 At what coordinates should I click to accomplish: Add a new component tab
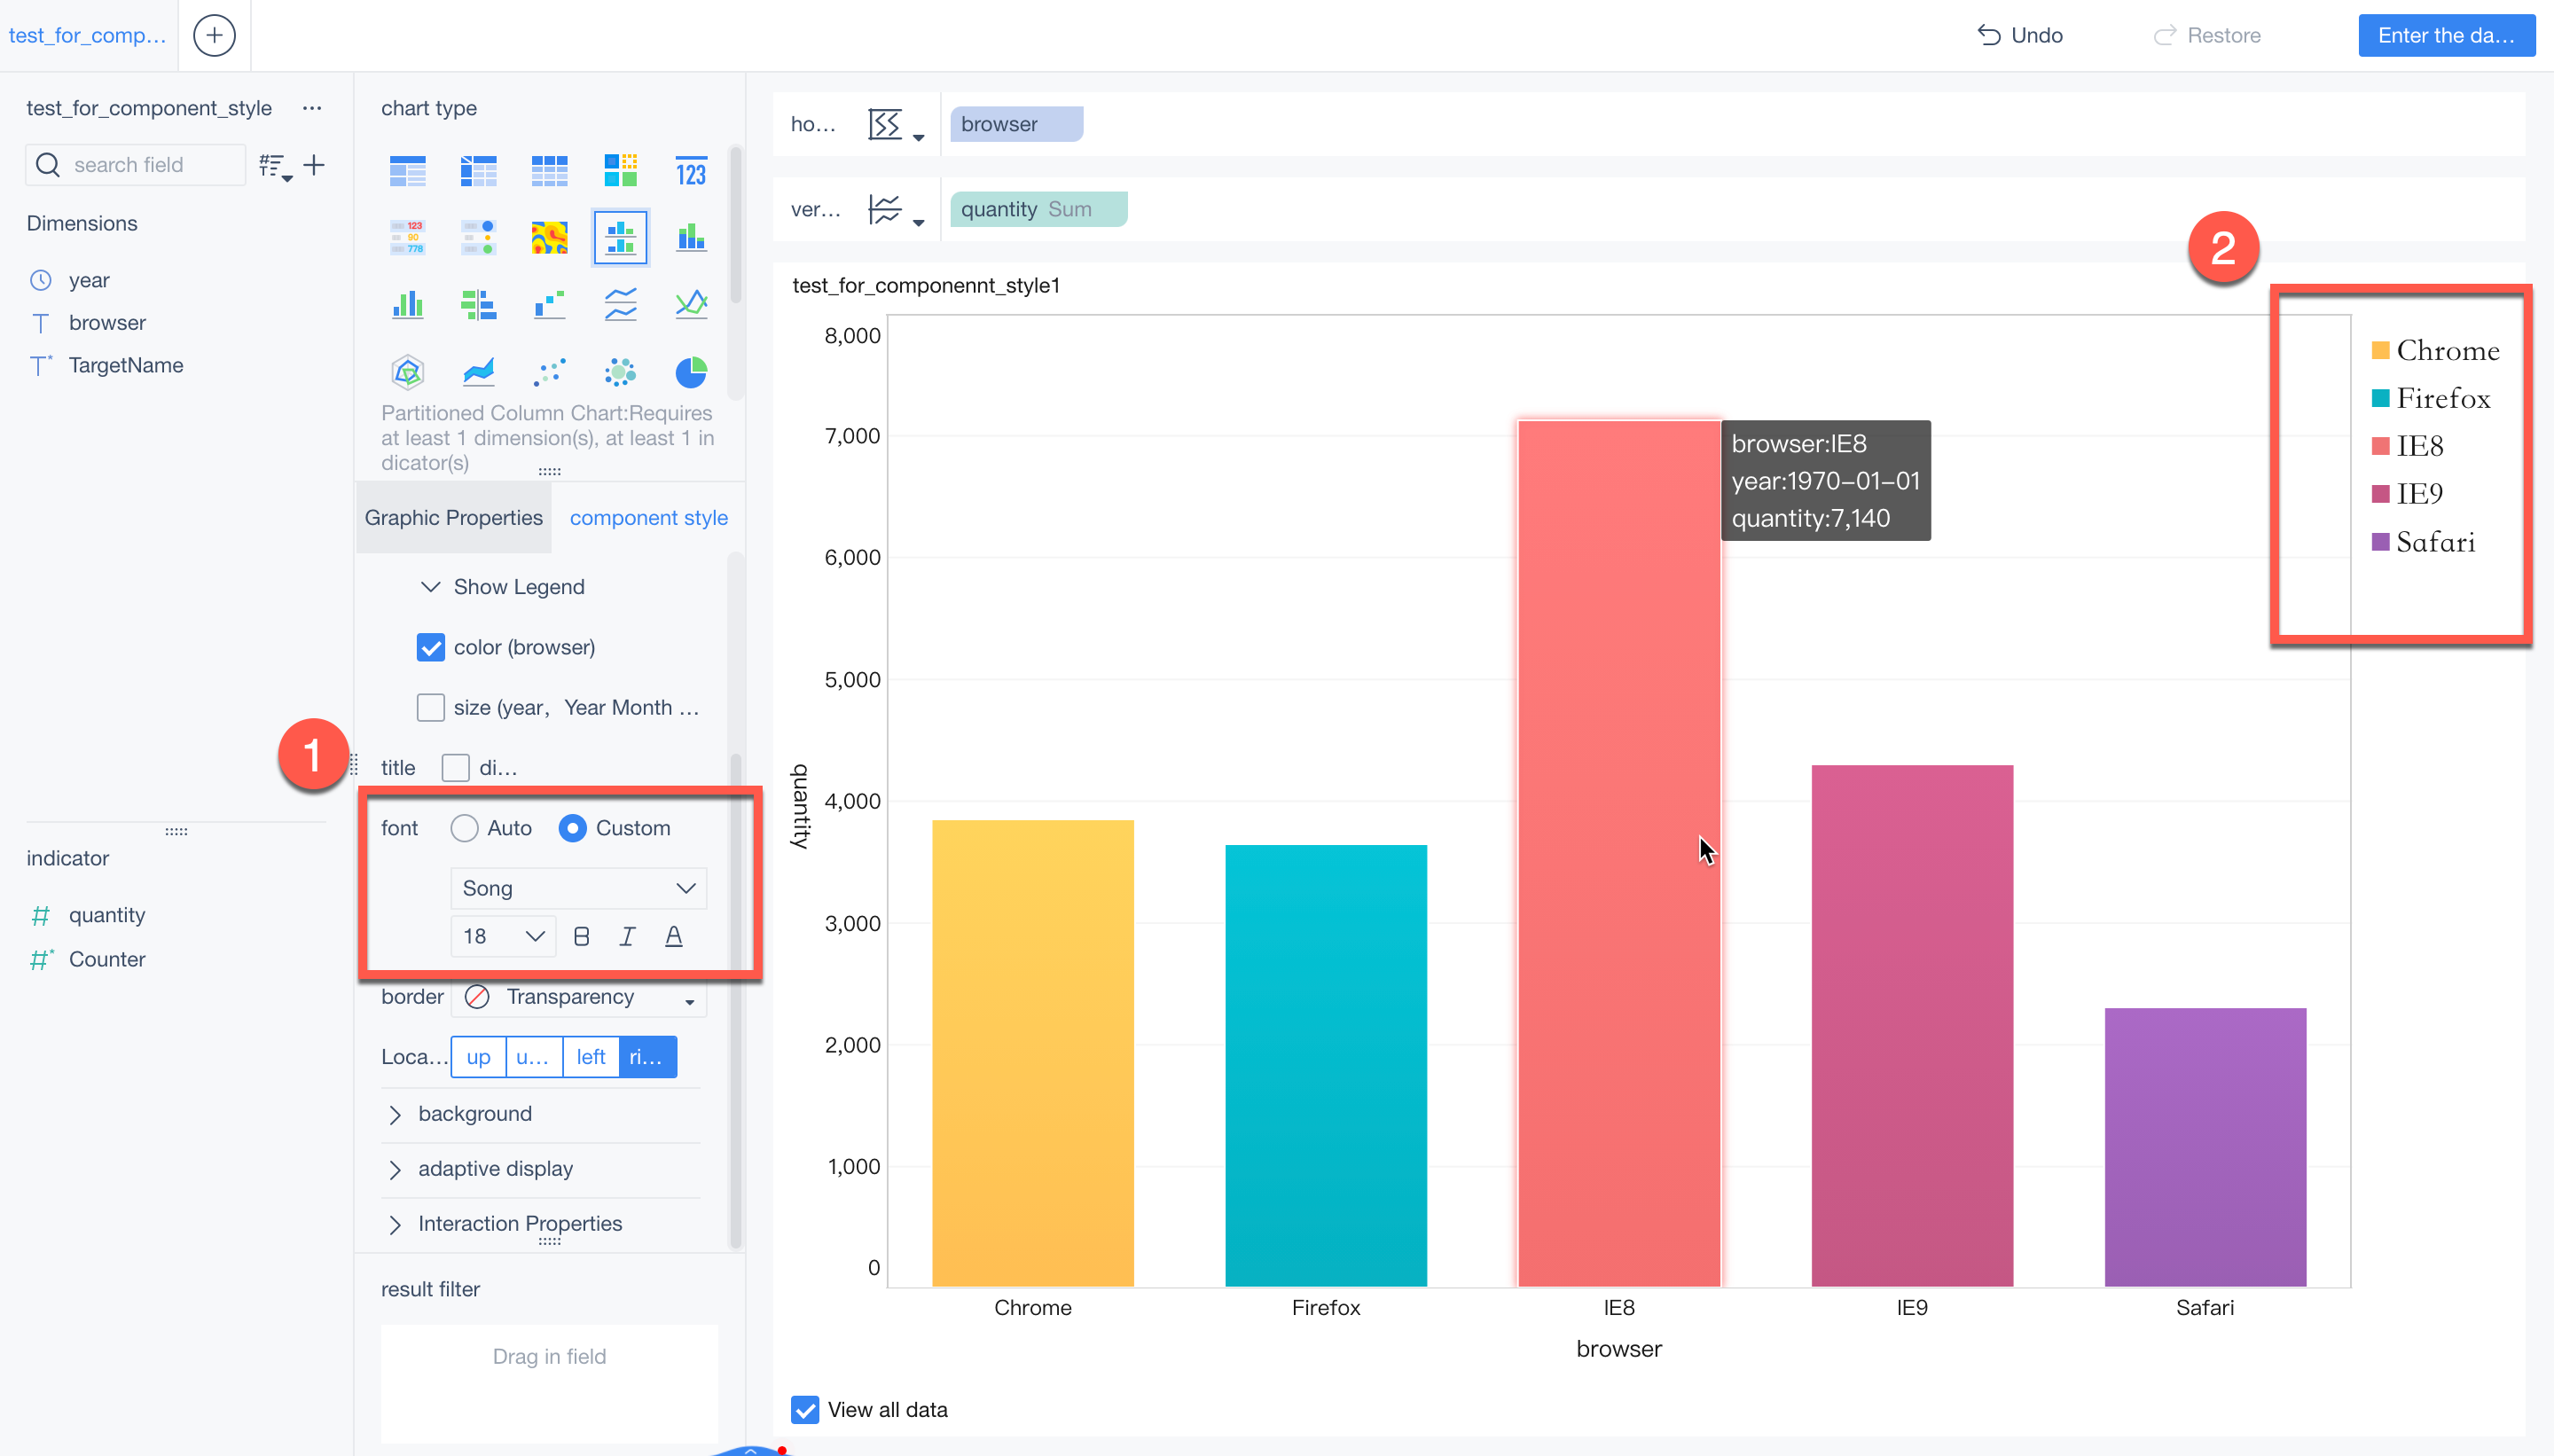[214, 35]
